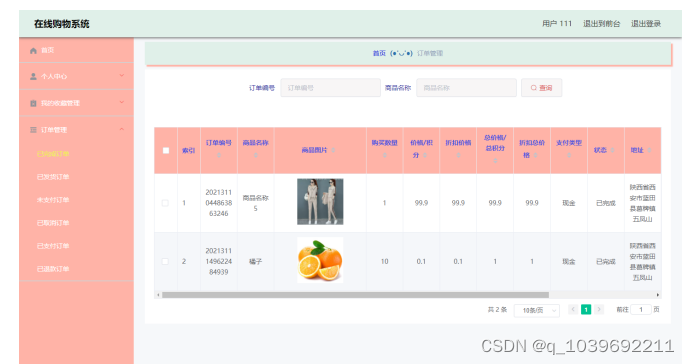689x364 pixels.
Task: Sort by 商品图片 column arrows
Action: click(x=334, y=150)
